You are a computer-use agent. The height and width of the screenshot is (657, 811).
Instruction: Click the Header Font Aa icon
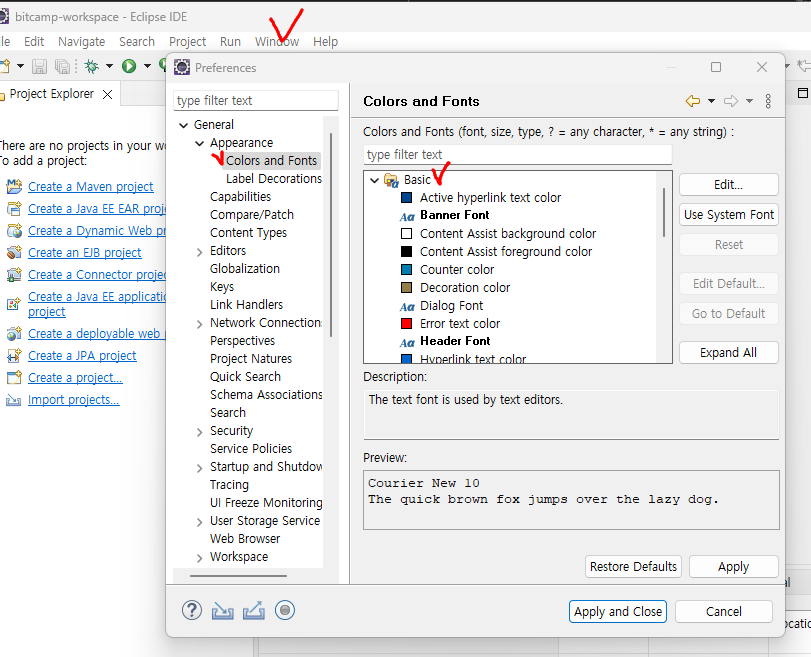tap(407, 342)
